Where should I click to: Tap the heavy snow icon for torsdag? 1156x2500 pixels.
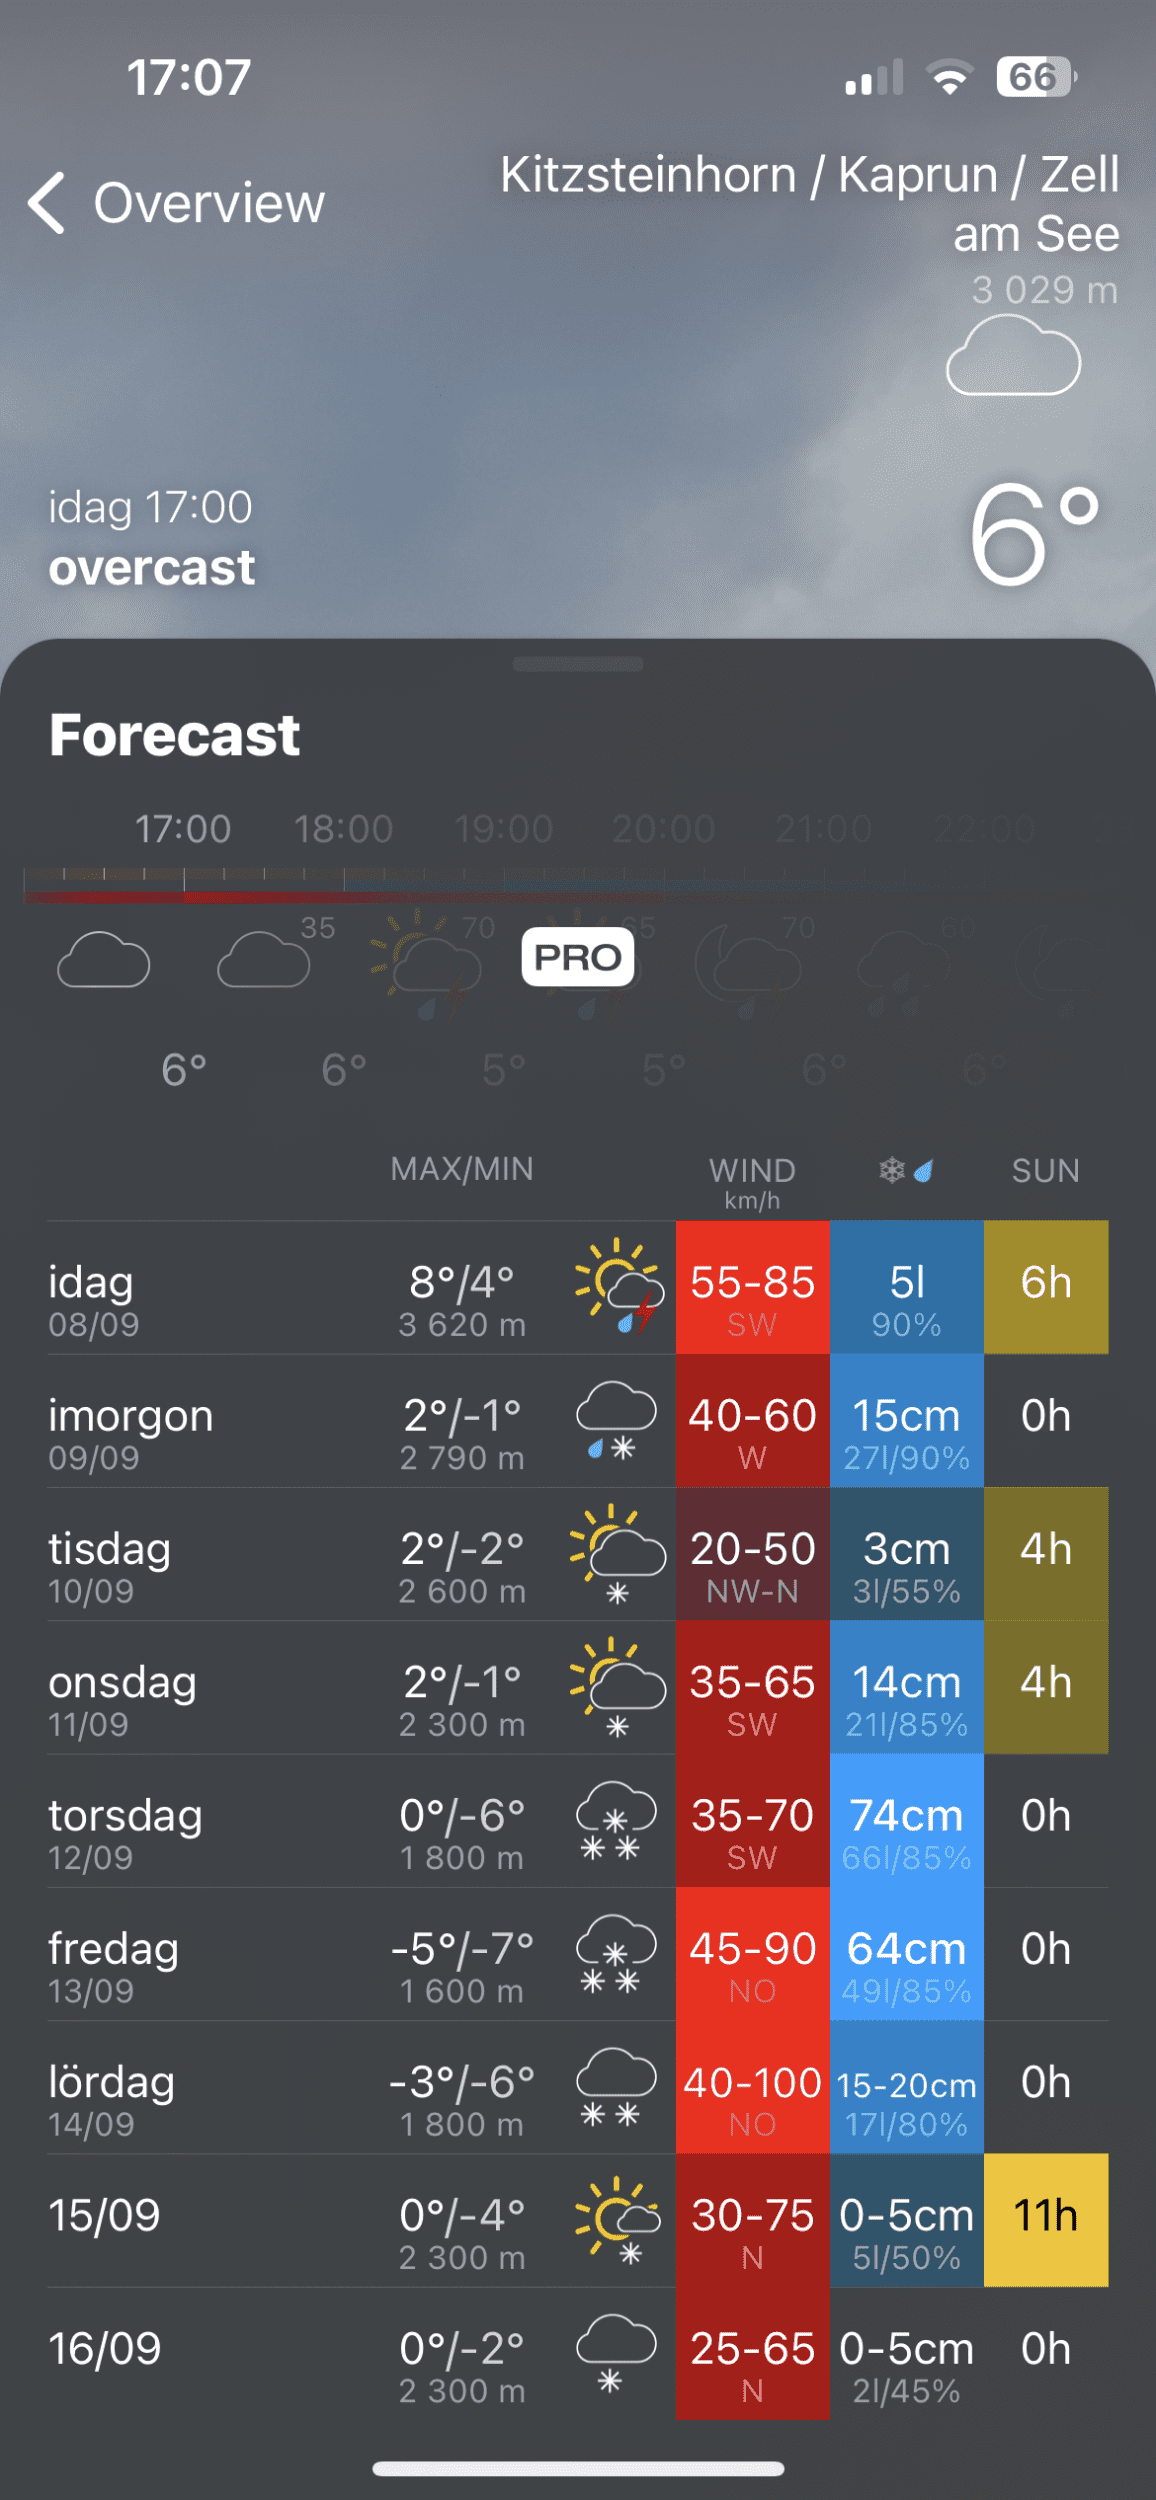[x=616, y=1820]
